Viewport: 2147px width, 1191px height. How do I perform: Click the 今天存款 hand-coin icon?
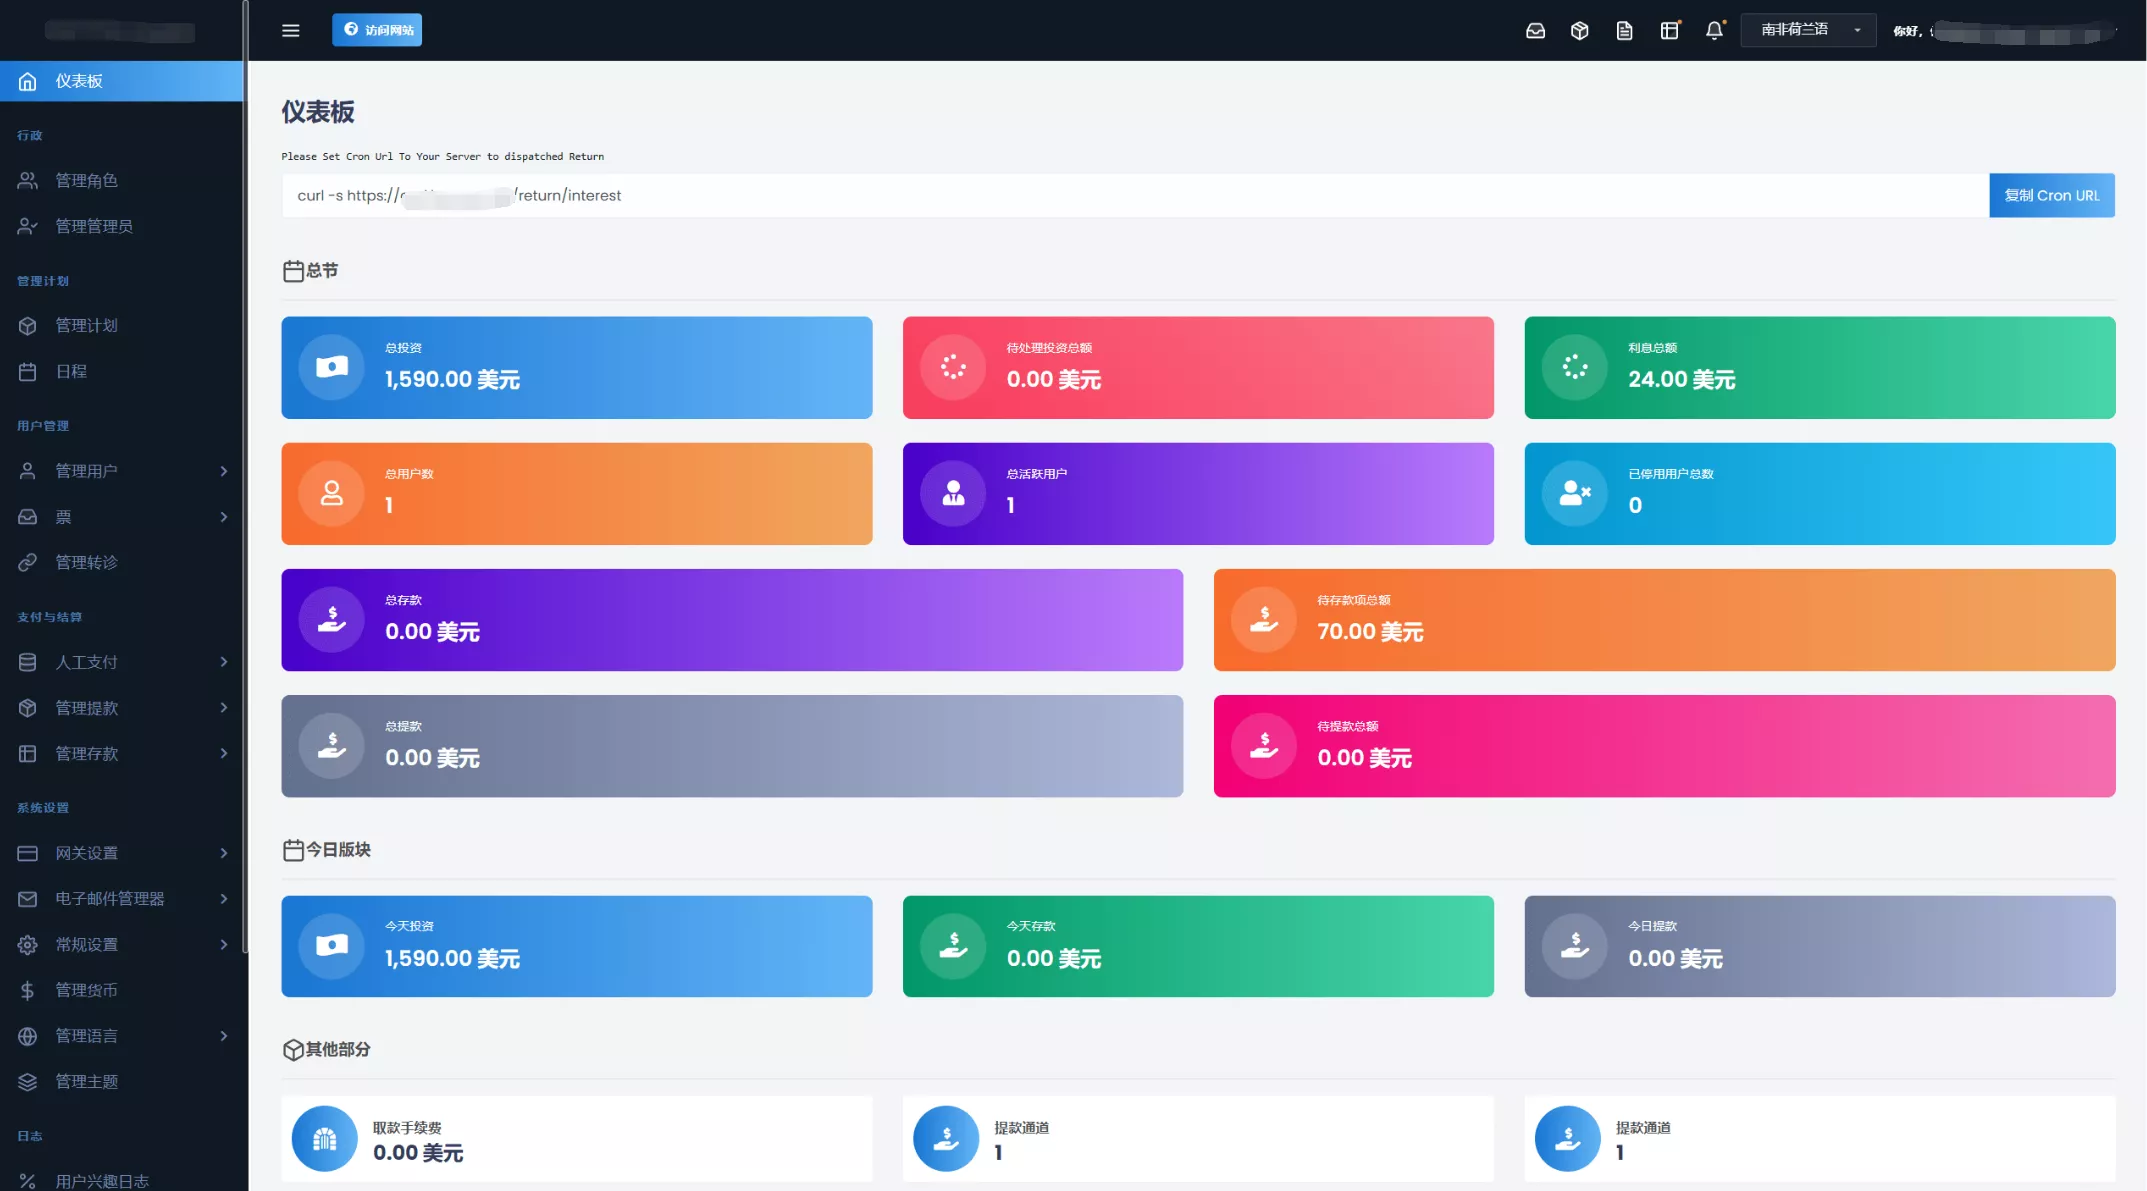point(953,945)
